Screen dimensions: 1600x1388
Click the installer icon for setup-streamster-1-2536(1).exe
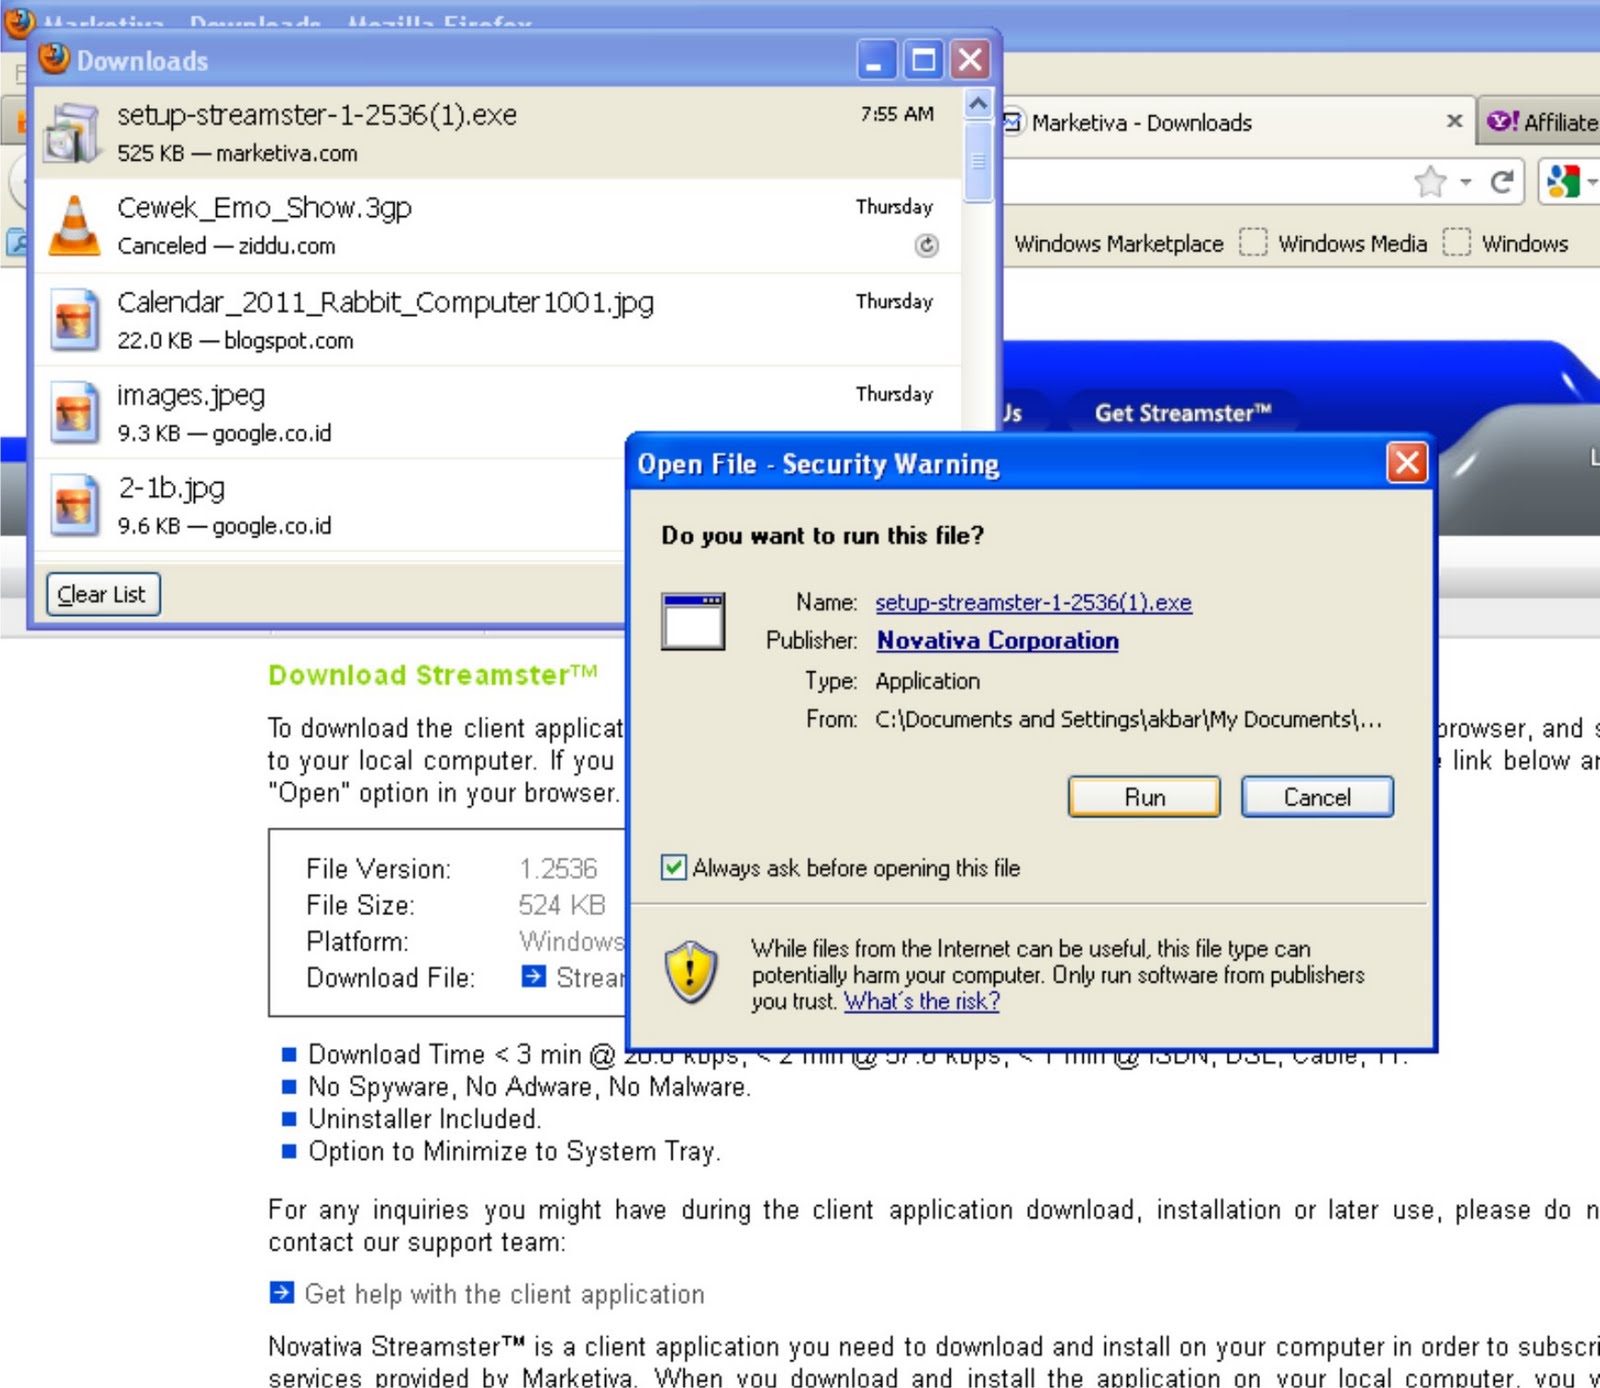(72, 133)
